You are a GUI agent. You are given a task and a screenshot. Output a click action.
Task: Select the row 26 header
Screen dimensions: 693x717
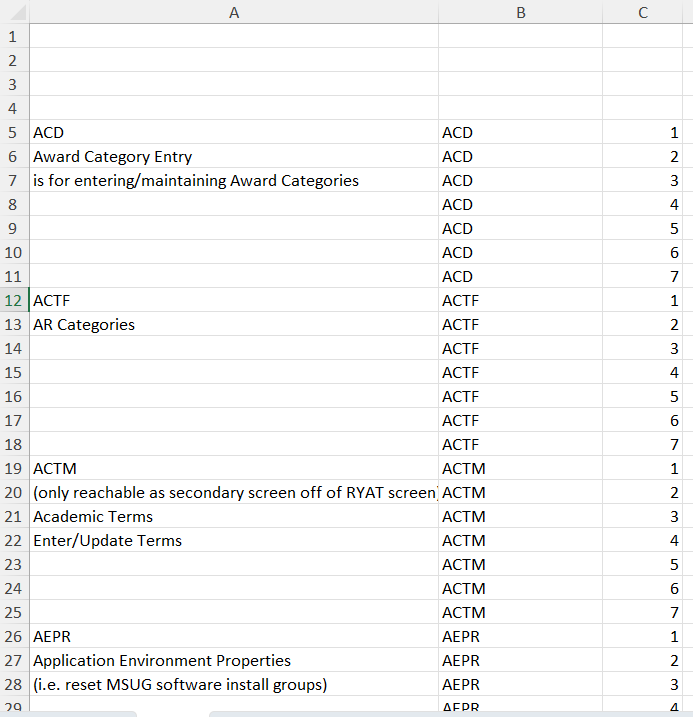tap(13, 636)
